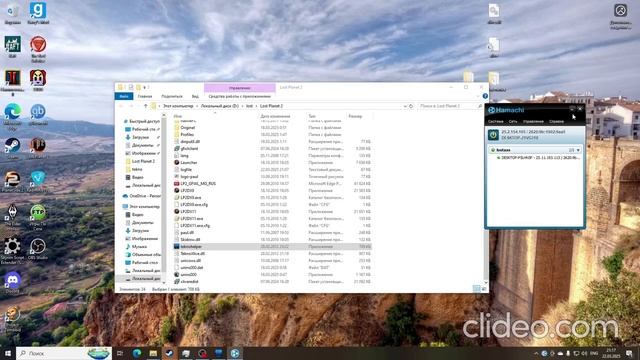Open the Корзина desktop icon
The height and width of the screenshot is (360, 640).
12,13
